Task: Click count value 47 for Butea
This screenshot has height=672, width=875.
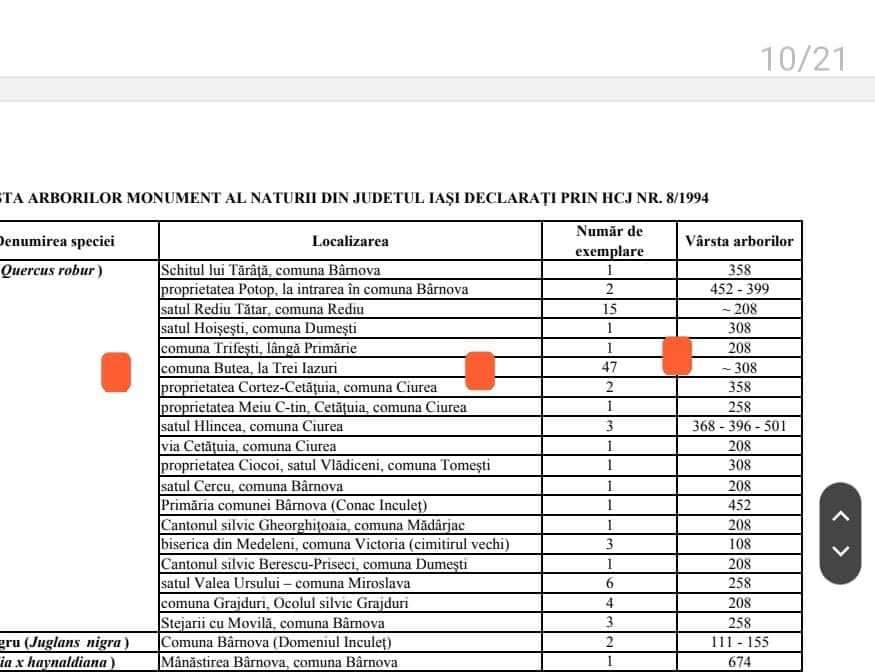Action: [x=609, y=367]
